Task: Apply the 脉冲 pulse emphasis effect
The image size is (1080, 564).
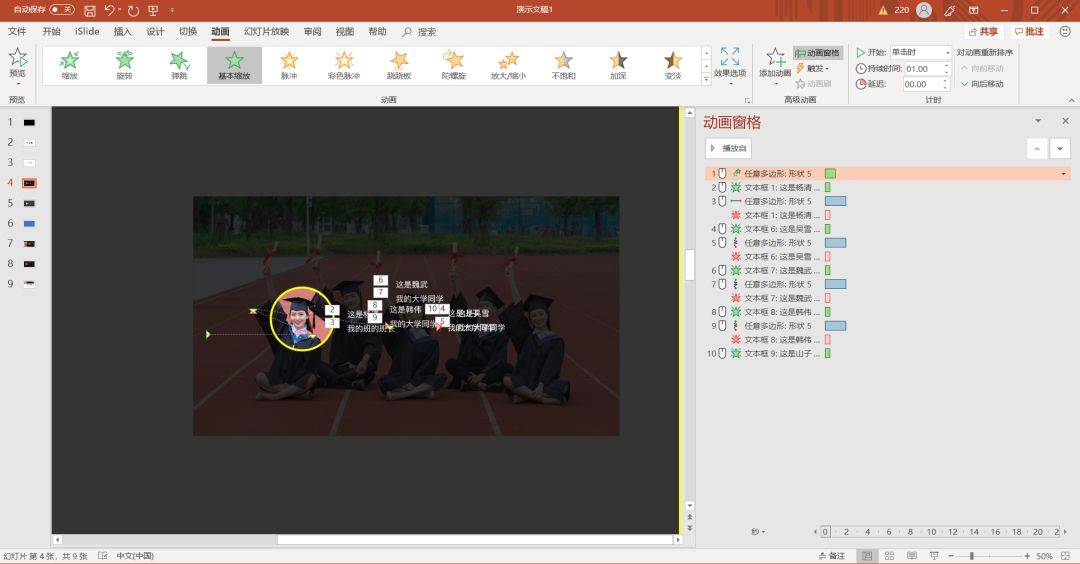Action: click(x=289, y=65)
